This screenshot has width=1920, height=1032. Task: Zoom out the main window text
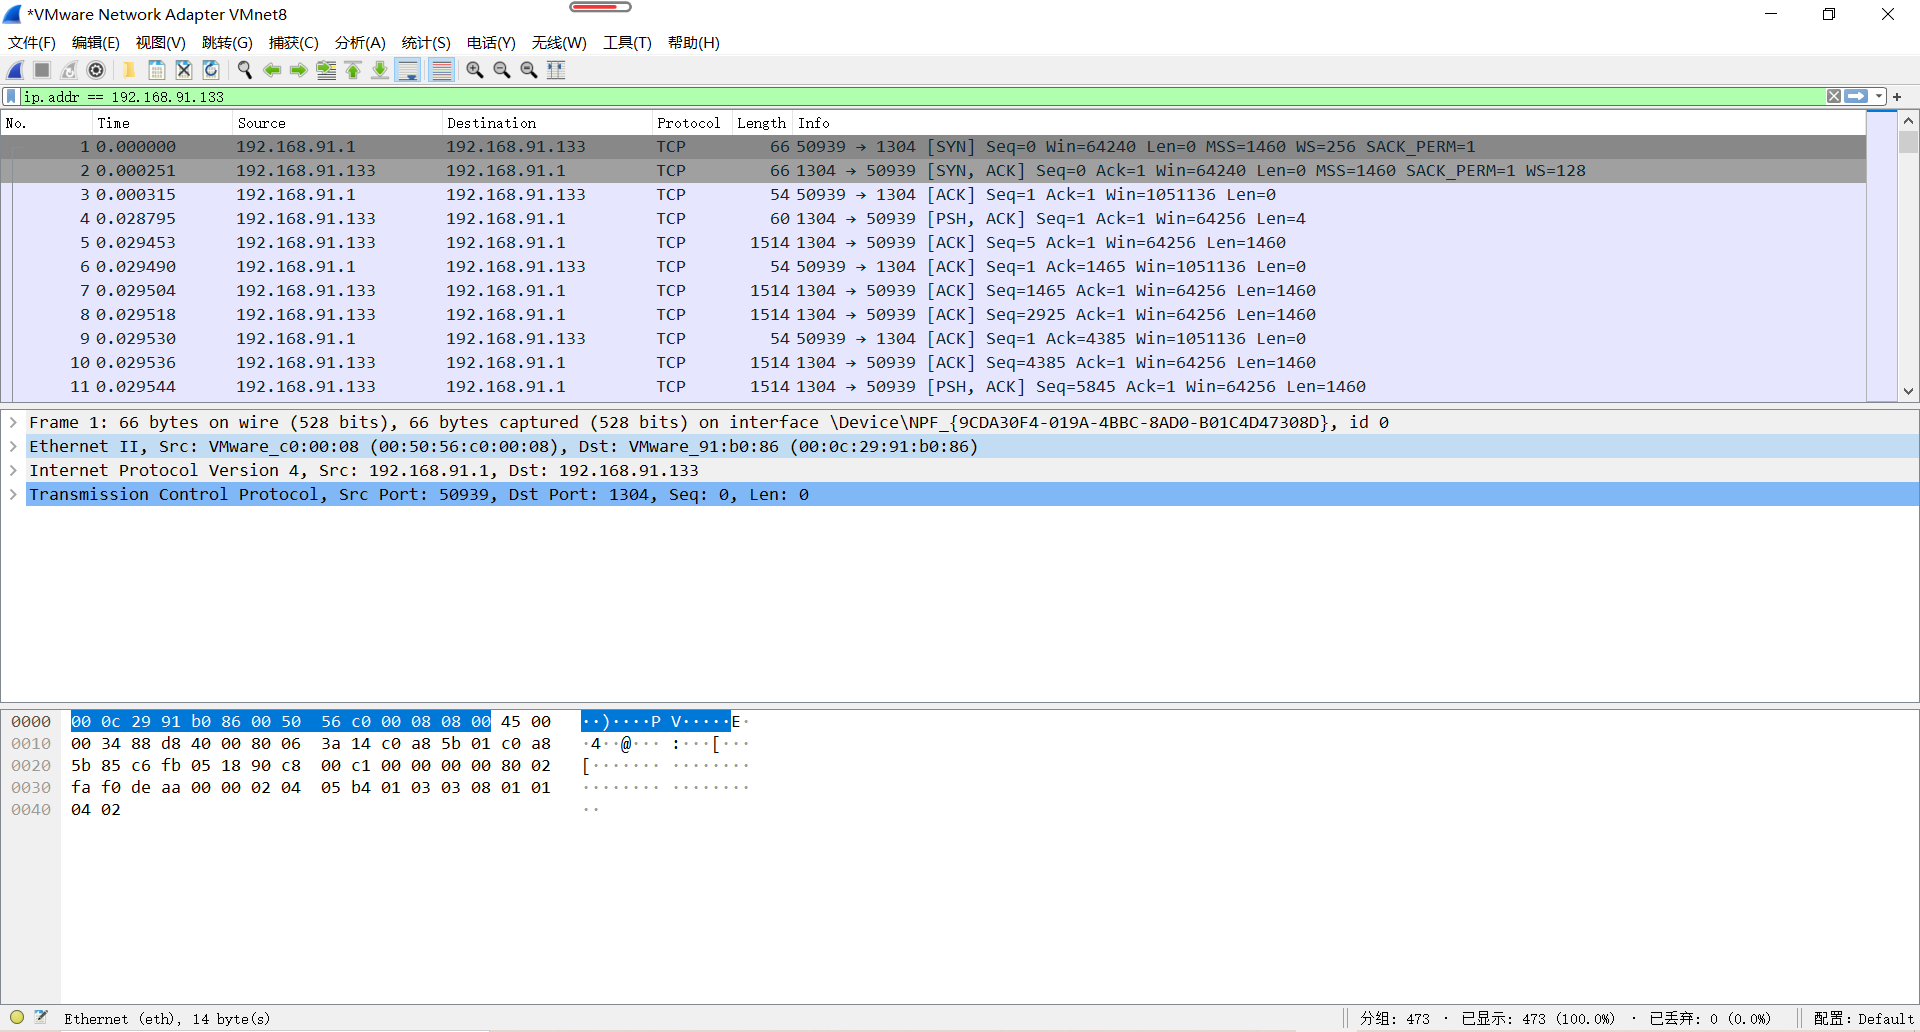502,70
